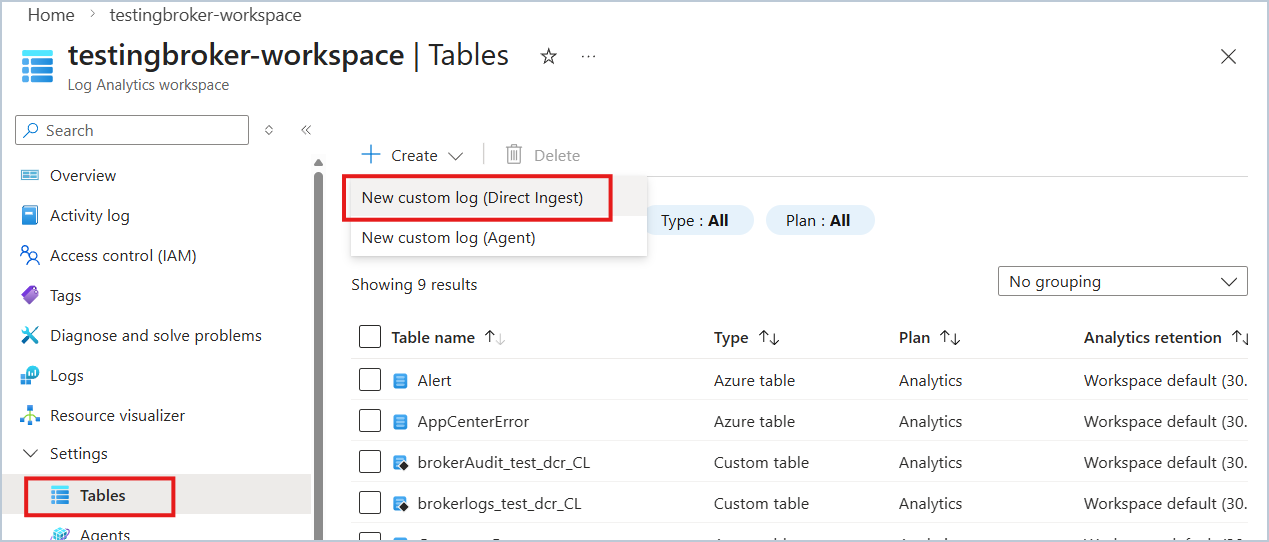Open Tags in the sidebar
The image size is (1269, 542).
tap(66, 295)
